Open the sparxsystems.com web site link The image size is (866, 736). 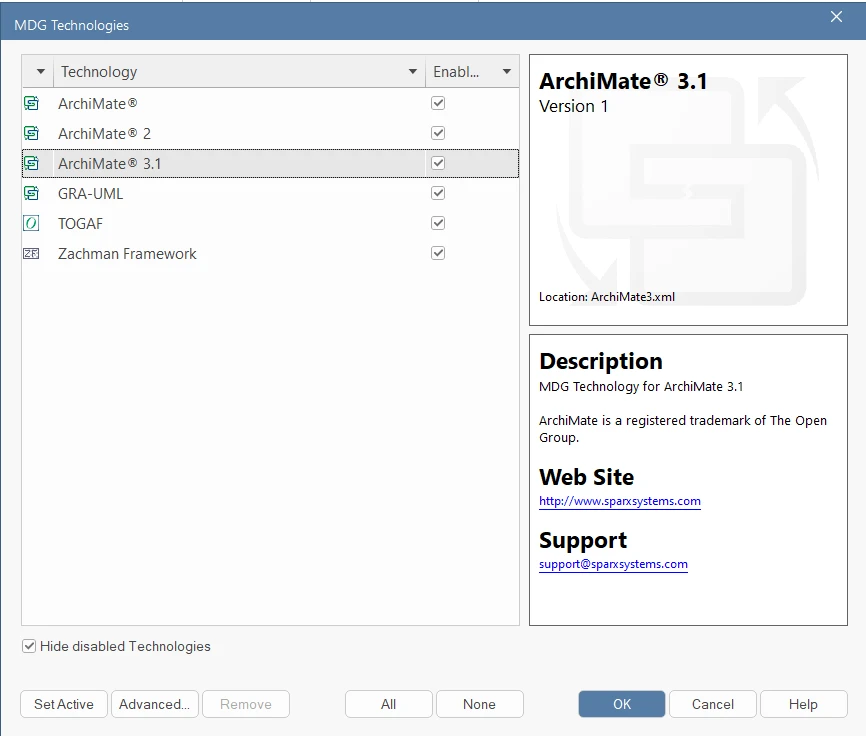click(x=620, y=501)
